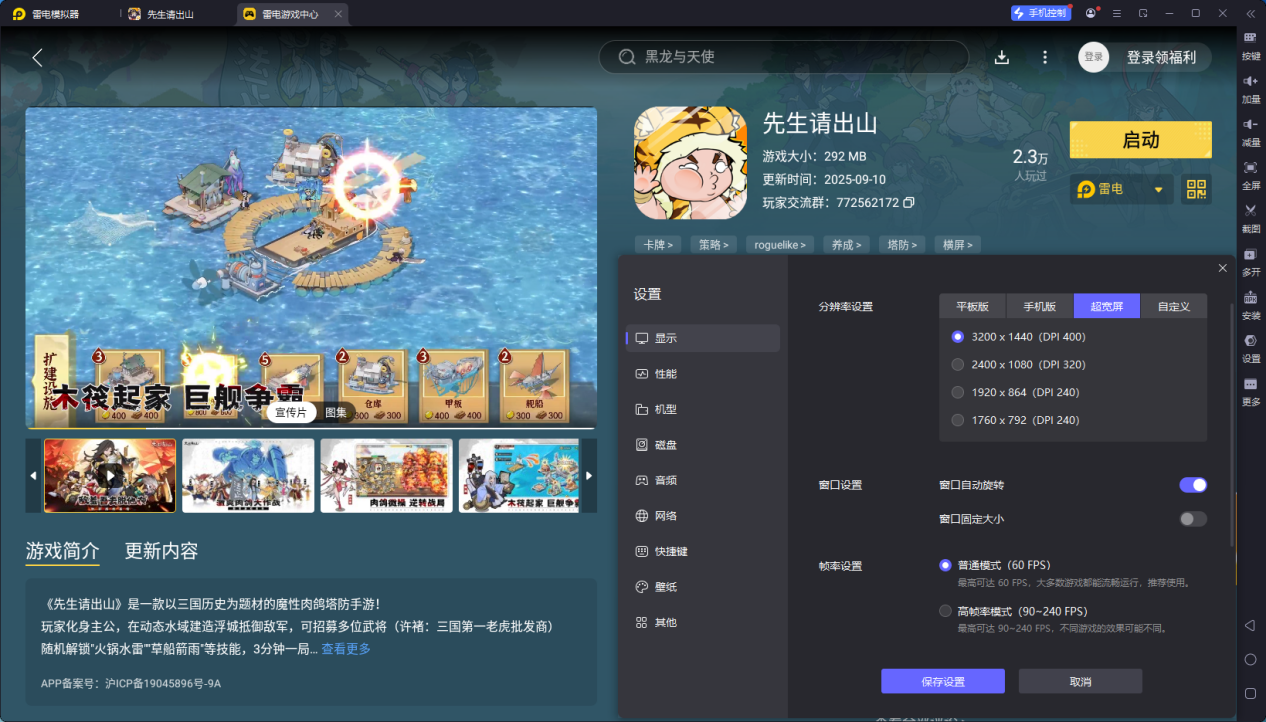
Task: Collapse the sidebar with double-chevron icon
Action: tap(1250, 13)
